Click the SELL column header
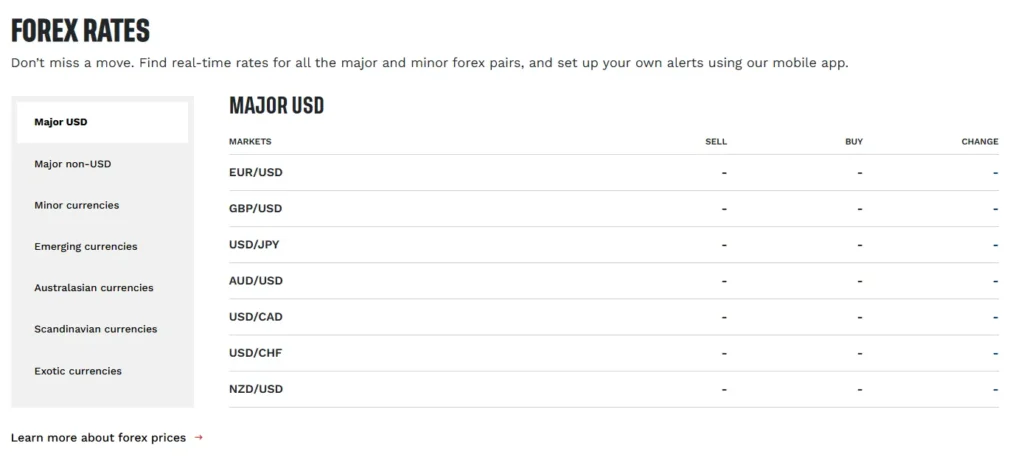 [716, 142]
